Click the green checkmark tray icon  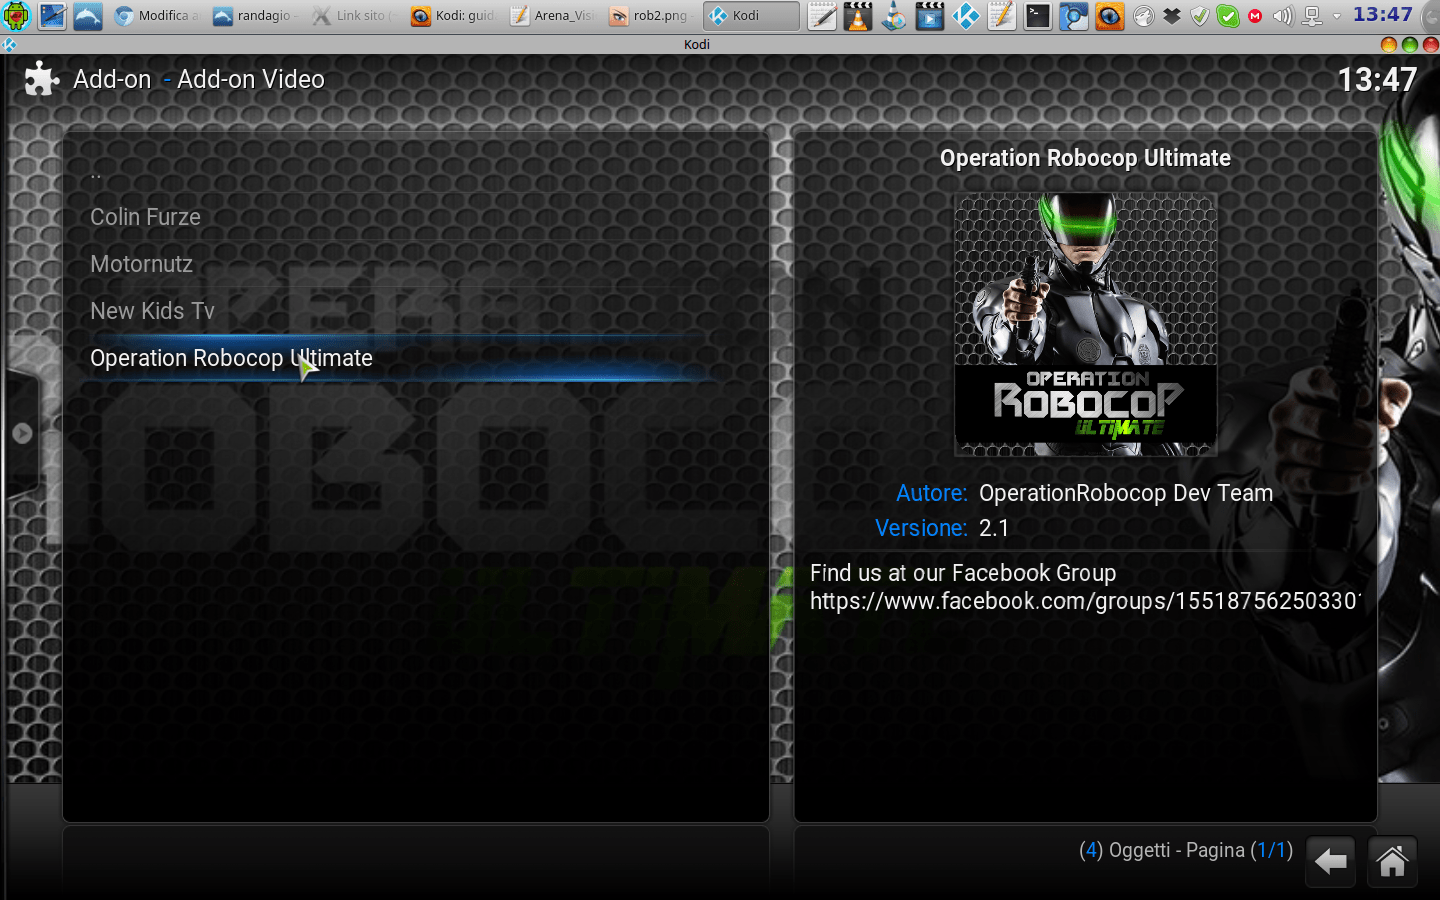(x=1228, y=16)
